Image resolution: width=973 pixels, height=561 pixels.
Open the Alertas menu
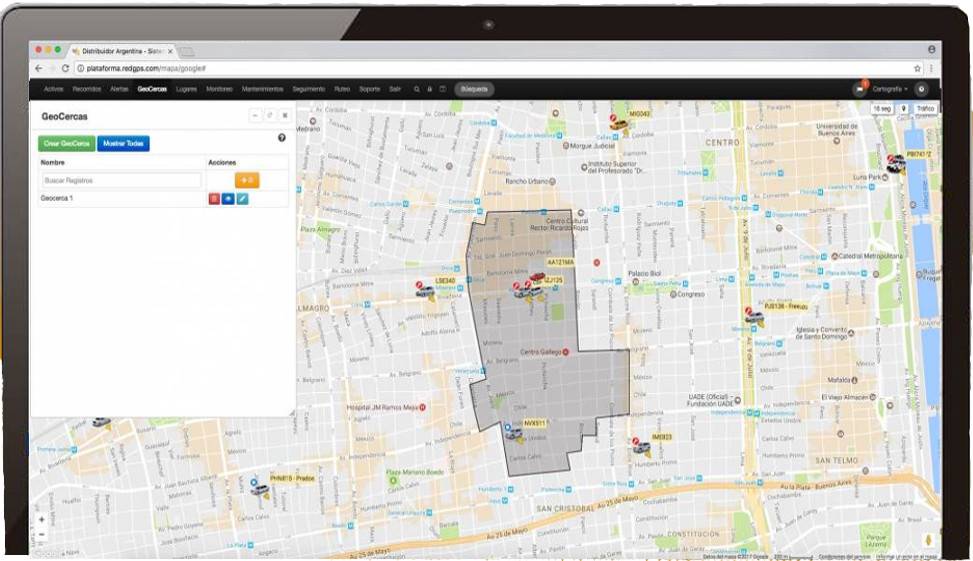tap(119, 89)
